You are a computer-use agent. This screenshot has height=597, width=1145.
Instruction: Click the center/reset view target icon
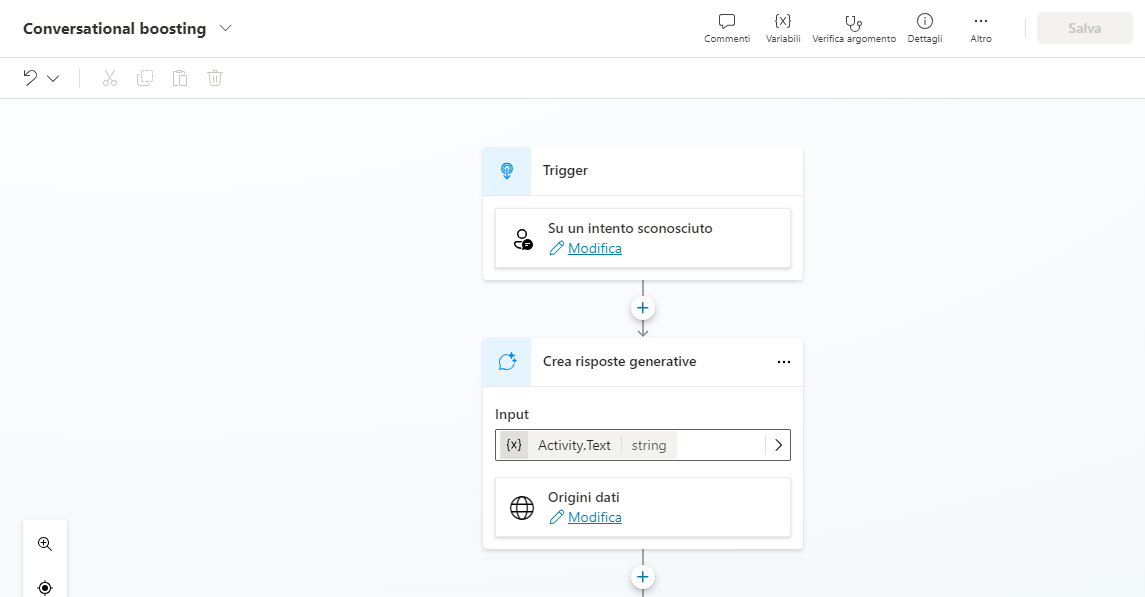point(45,588)
